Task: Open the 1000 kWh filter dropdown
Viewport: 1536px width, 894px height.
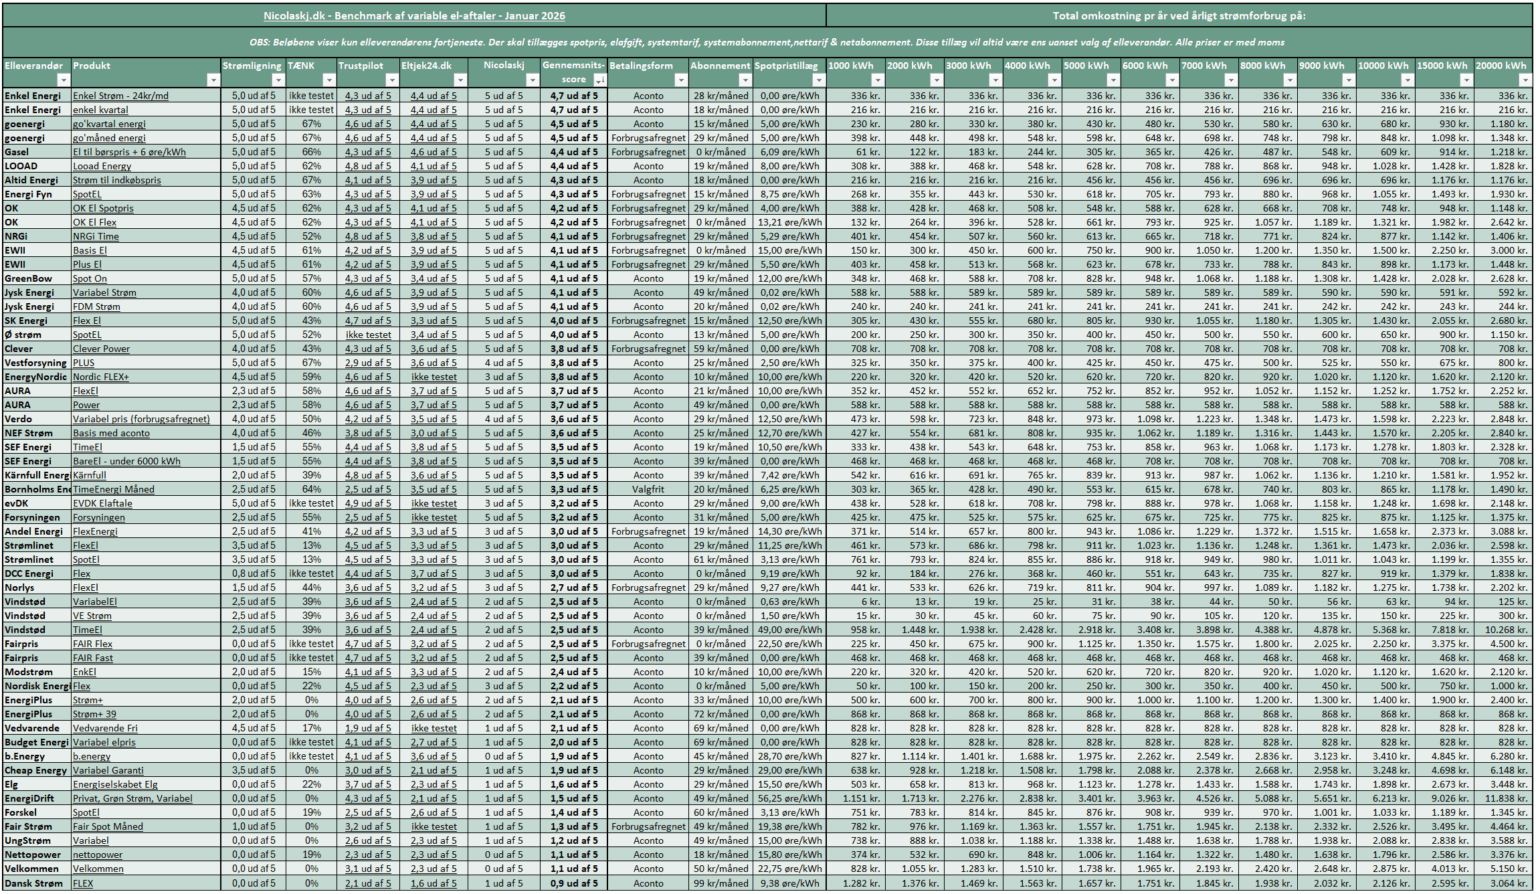Action: click(x=876, y=80)
